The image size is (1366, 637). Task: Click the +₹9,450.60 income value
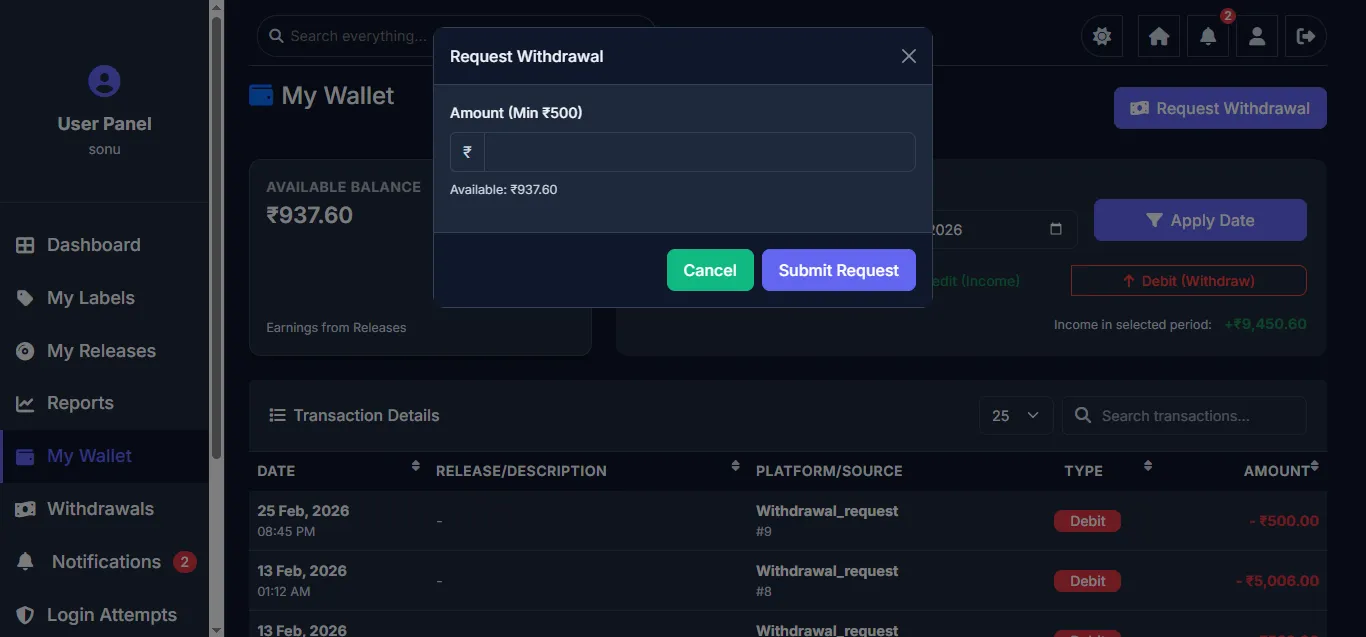(x=1265, y=324)
